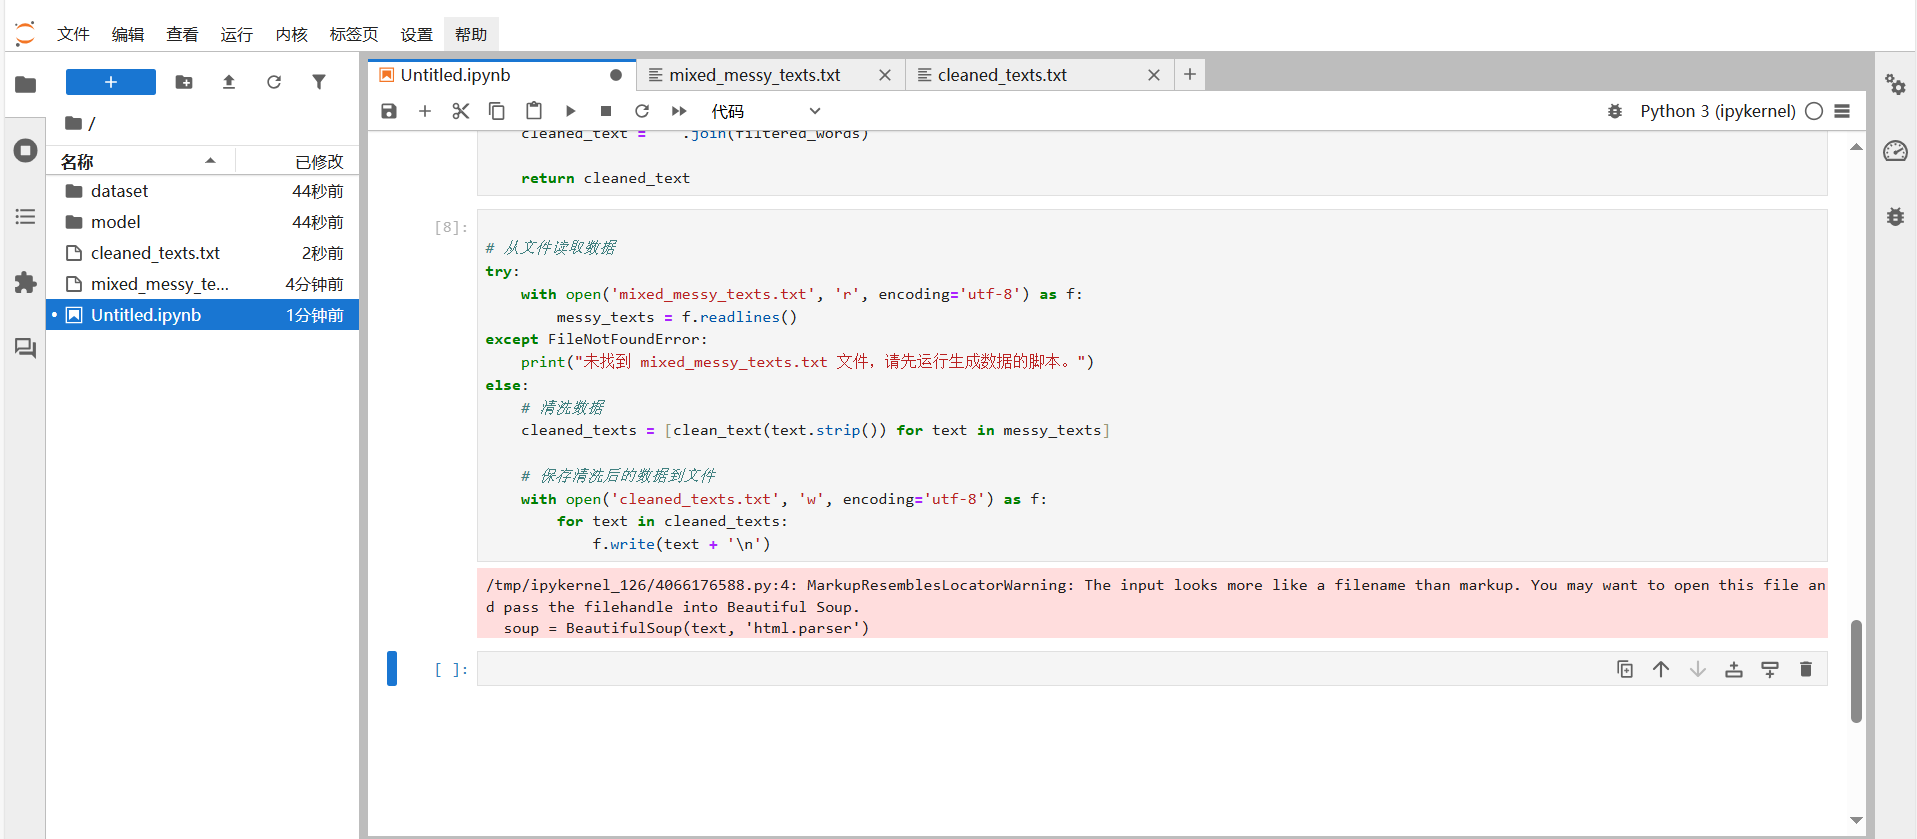Open the extension manager panel
The width and height of the screenshot is (1917, 839).
[26, 283]
